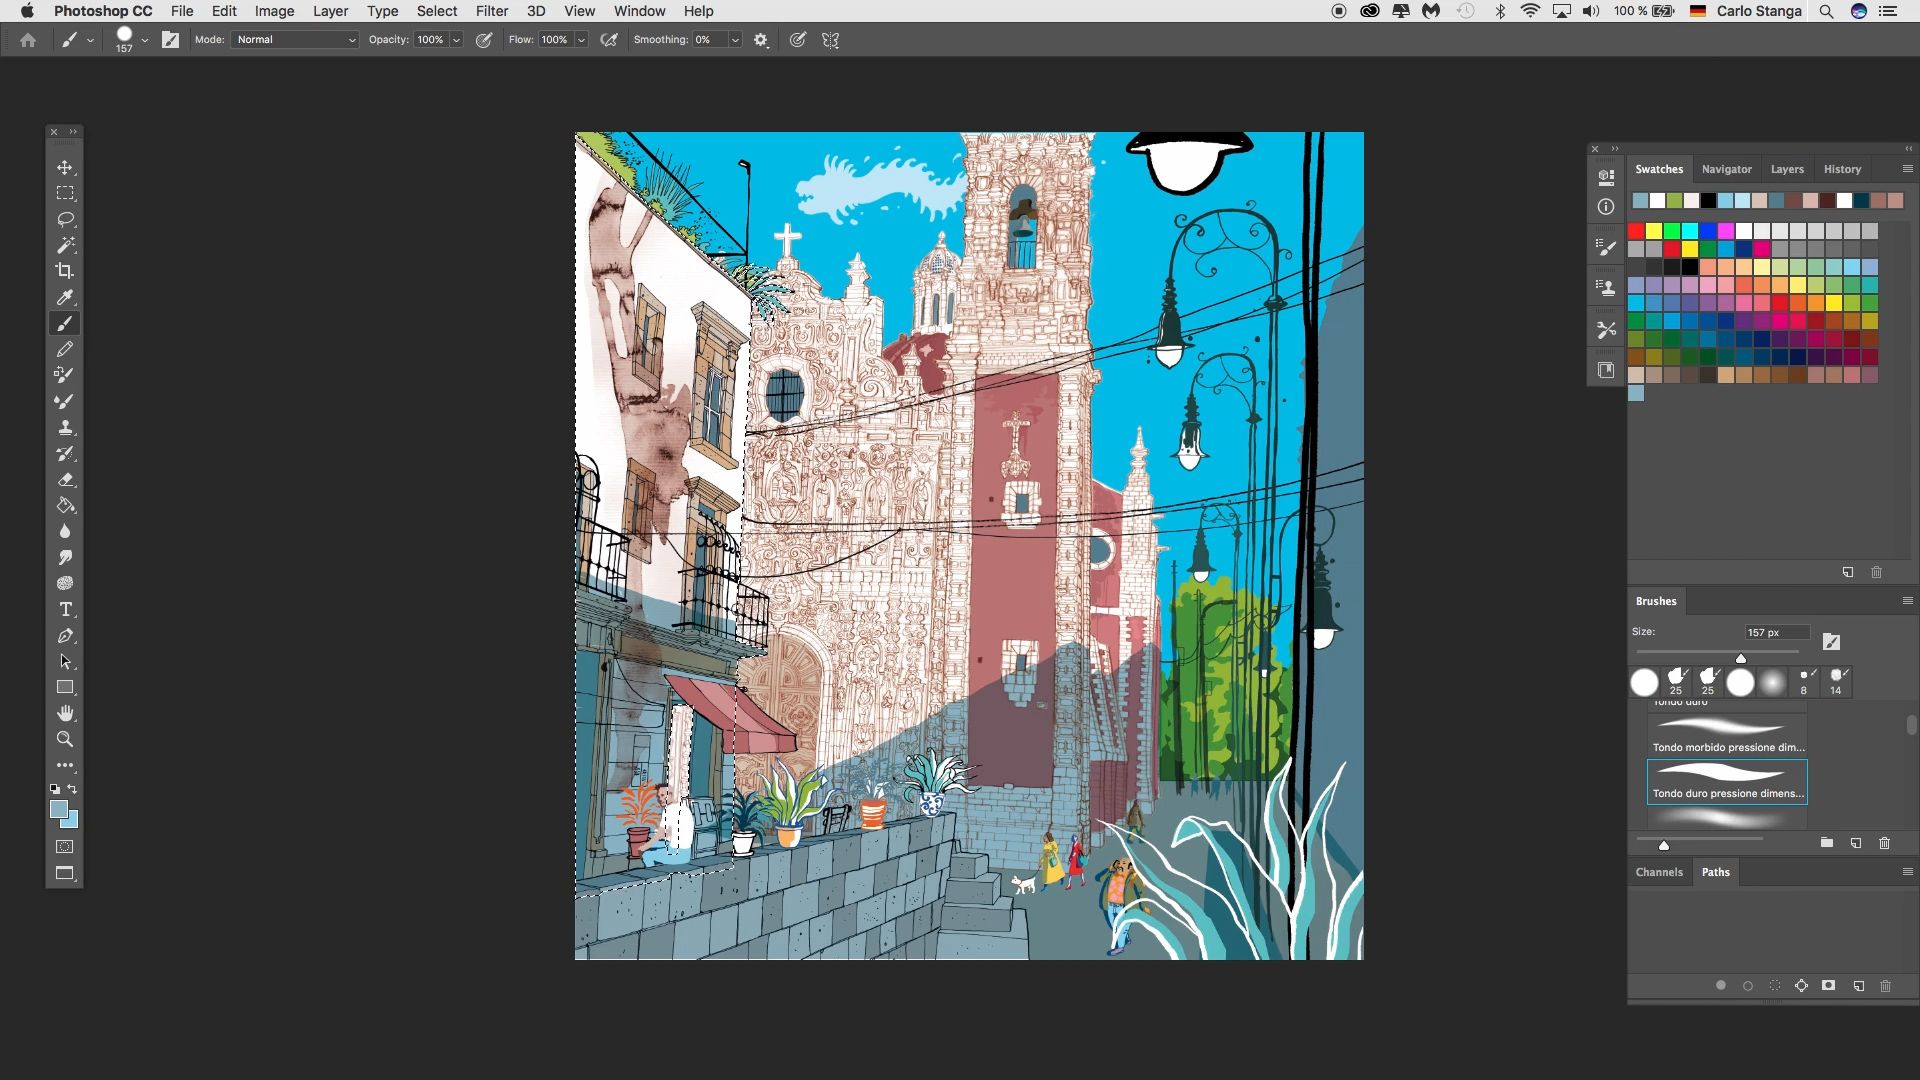1920x1080 pixels.
Task: Select the Lasso tool
Action: click(65, 219)
